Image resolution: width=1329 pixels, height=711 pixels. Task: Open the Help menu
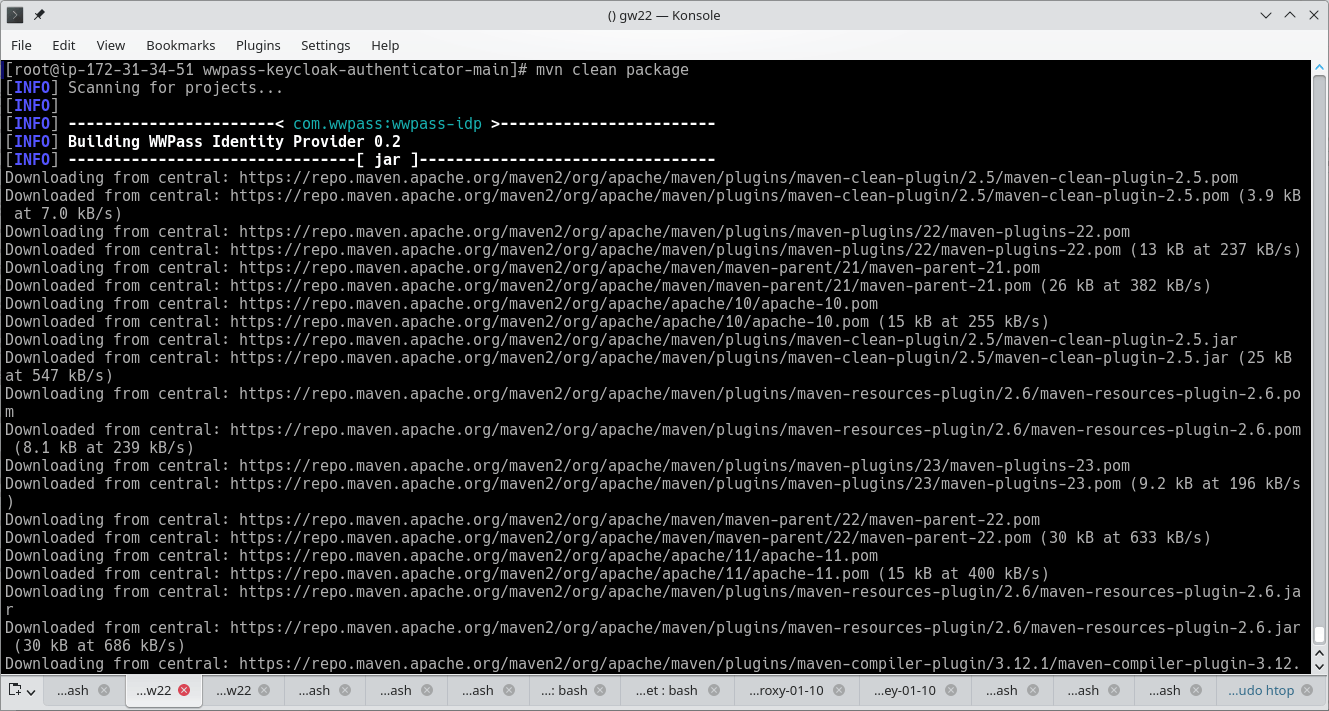click(x=385, y=45)
